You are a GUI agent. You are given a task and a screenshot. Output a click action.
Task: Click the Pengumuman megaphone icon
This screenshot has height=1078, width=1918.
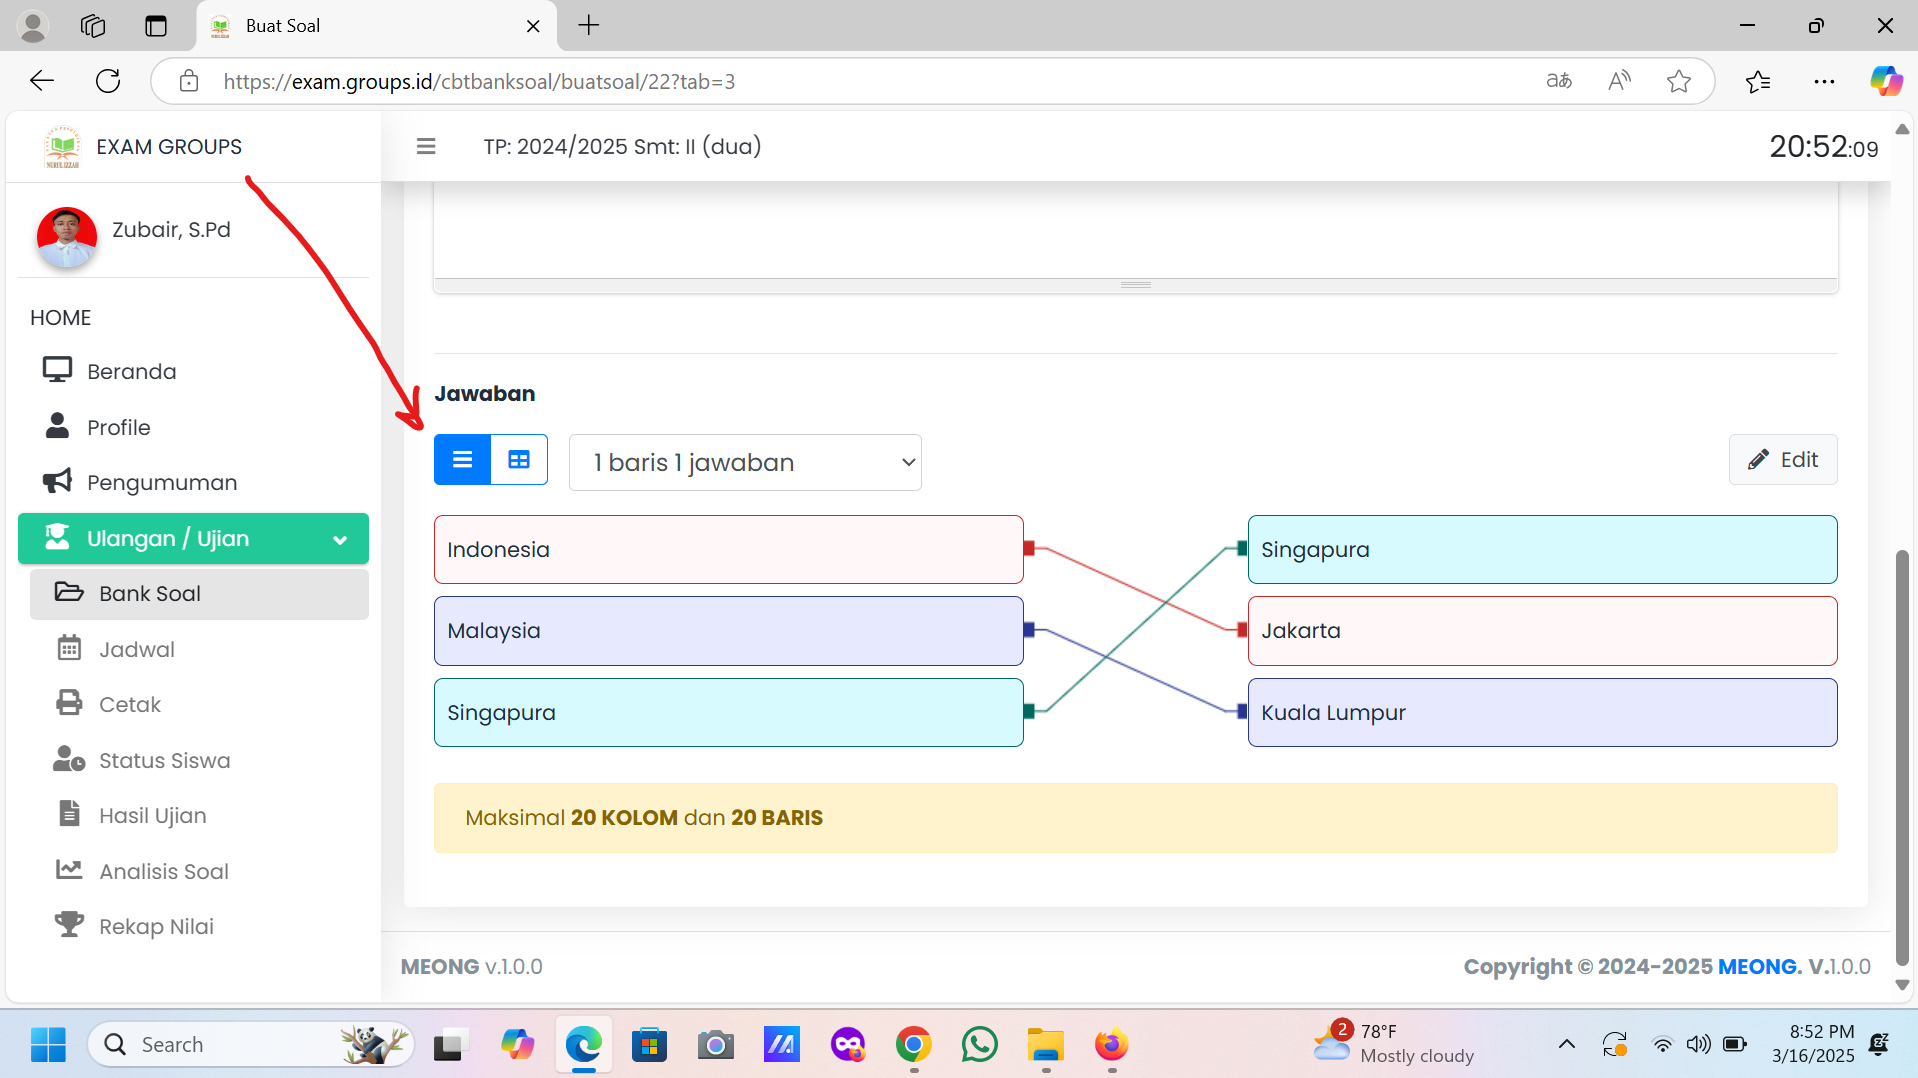tap(57, 482)
